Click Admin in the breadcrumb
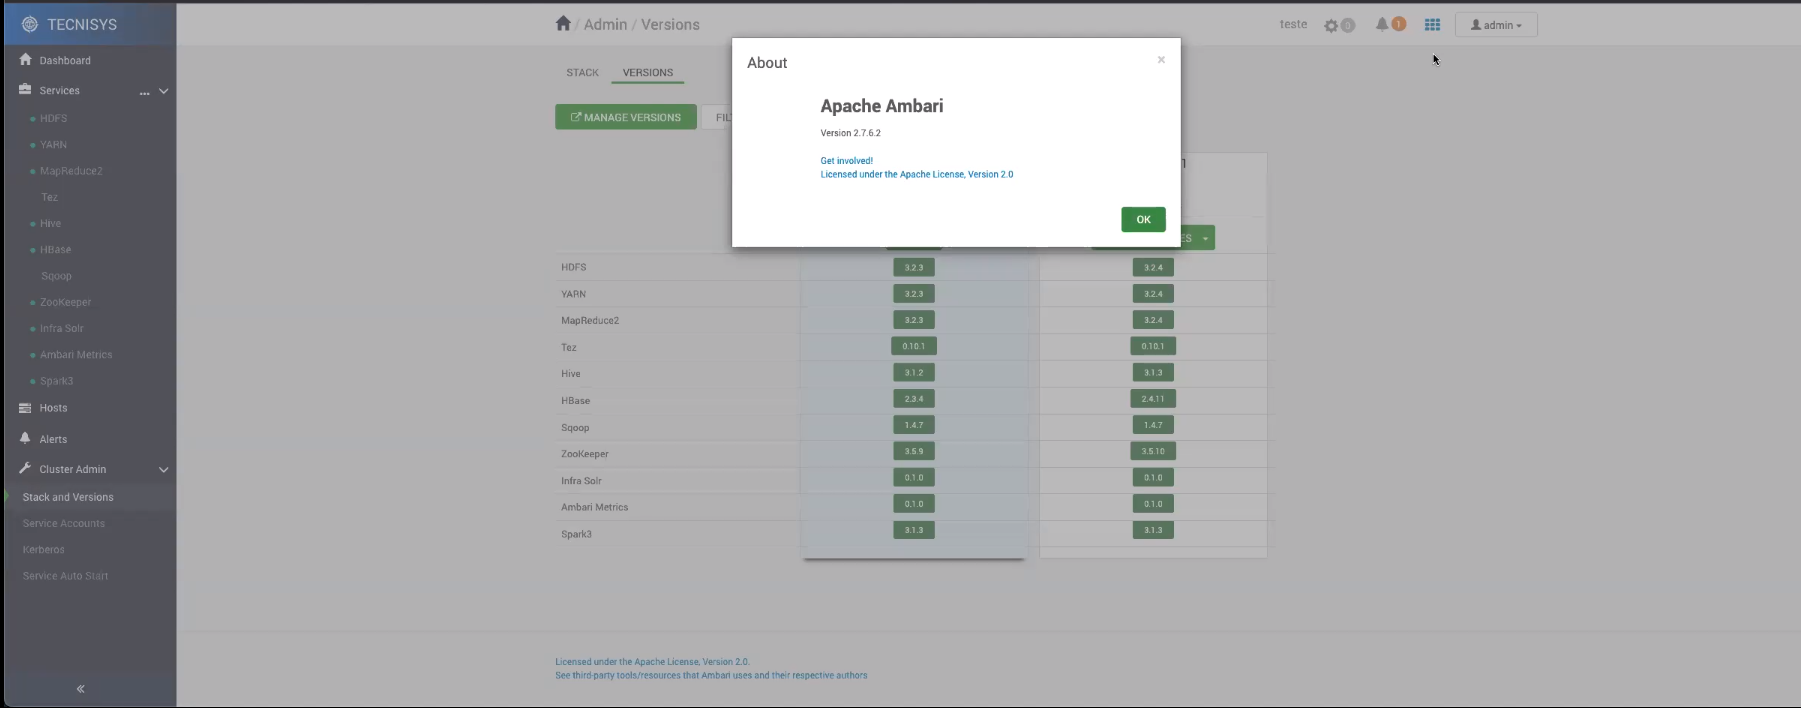This screenshot has width=1801, height=708. pos(606,24)
